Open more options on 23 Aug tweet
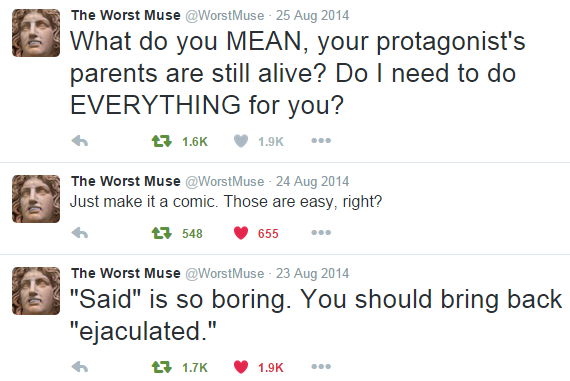 click(x=321, y=367)
